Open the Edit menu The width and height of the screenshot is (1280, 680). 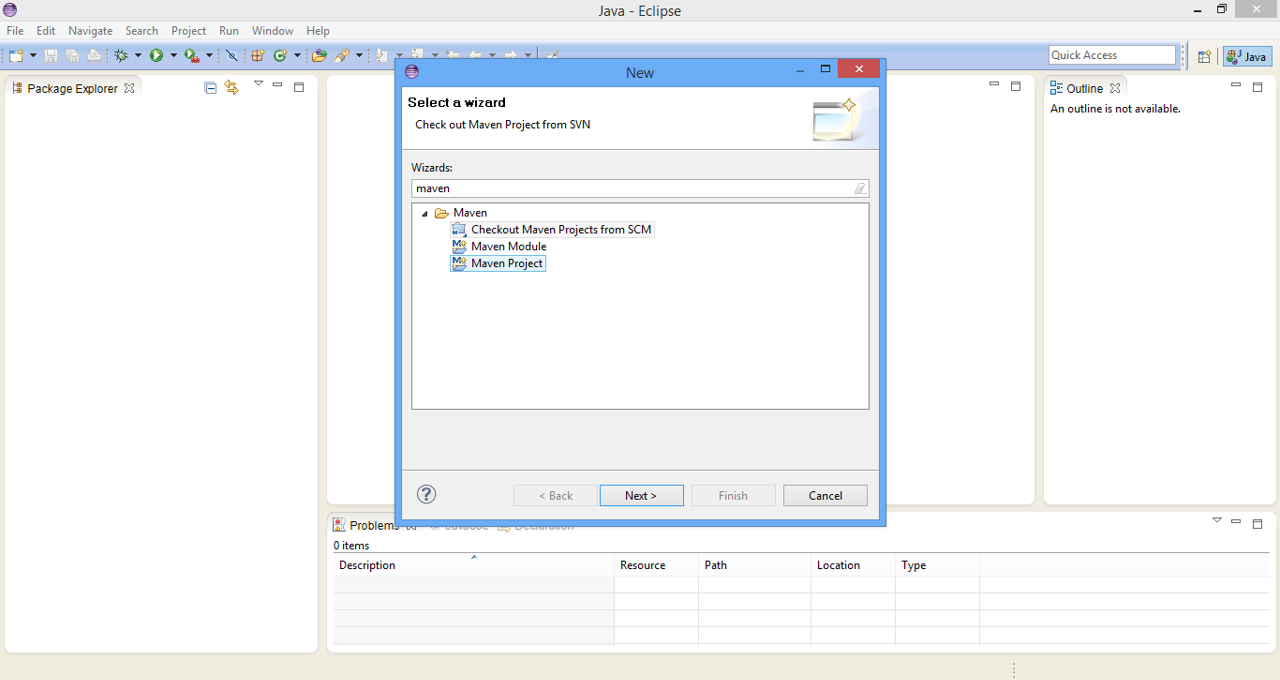46,31
